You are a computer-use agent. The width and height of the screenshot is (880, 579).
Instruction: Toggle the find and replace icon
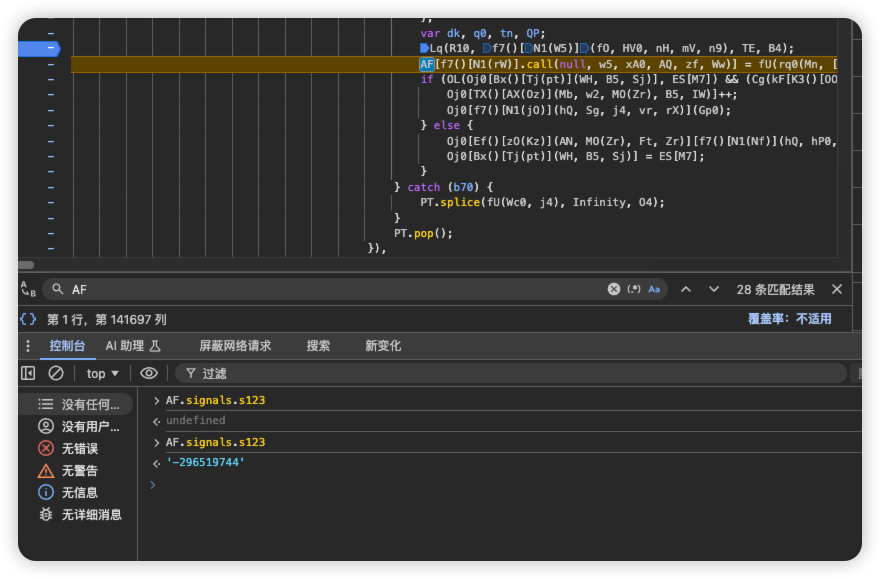(x=28, y=289)
